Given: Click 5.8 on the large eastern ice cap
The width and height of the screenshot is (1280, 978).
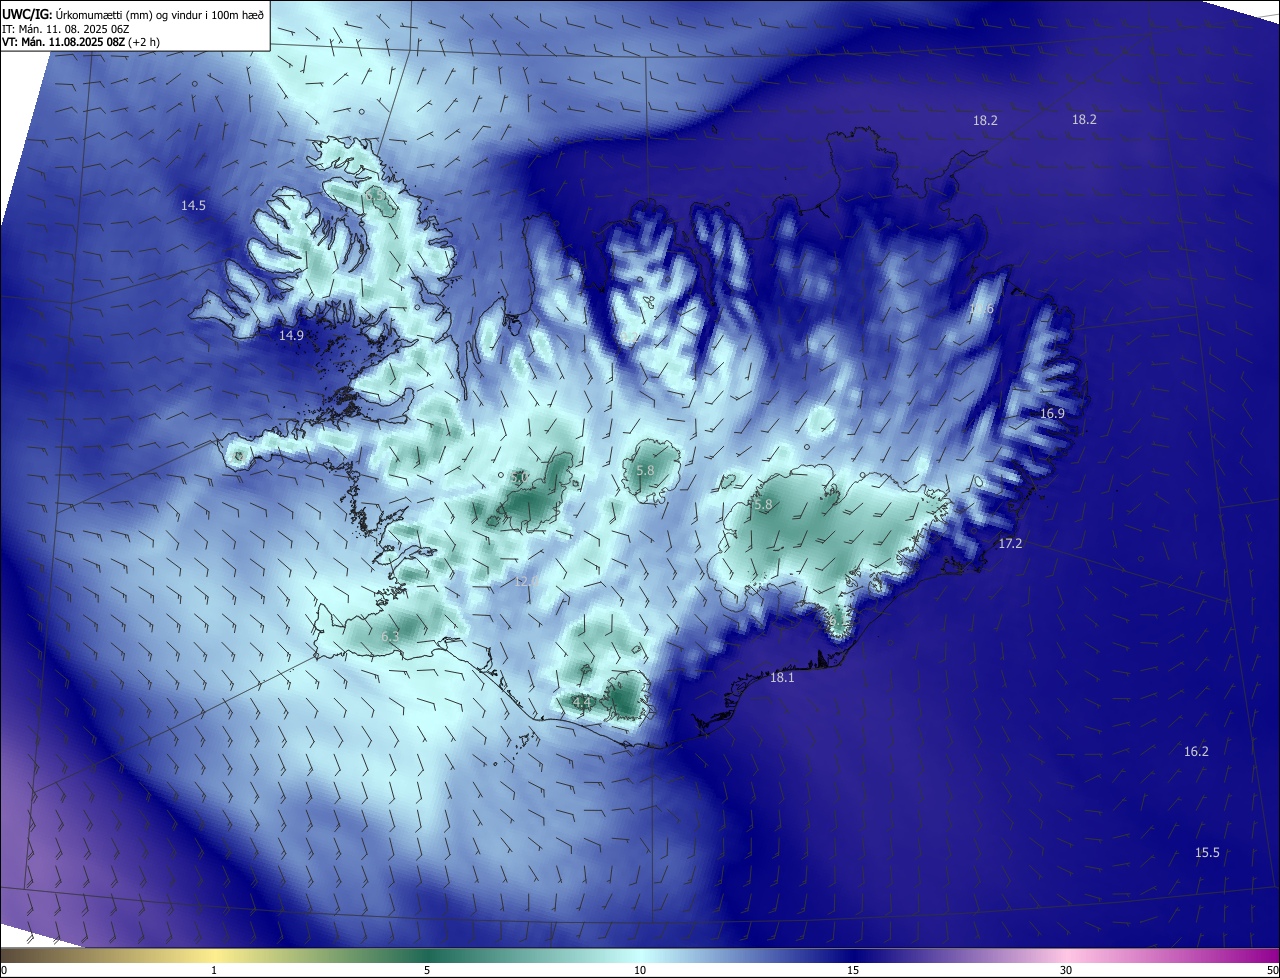Looking at the screenshot, I should (763, 505).
